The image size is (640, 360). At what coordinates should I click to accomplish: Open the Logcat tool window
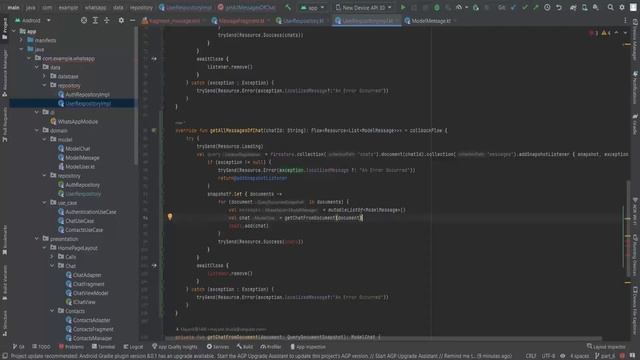click(133, 347)
